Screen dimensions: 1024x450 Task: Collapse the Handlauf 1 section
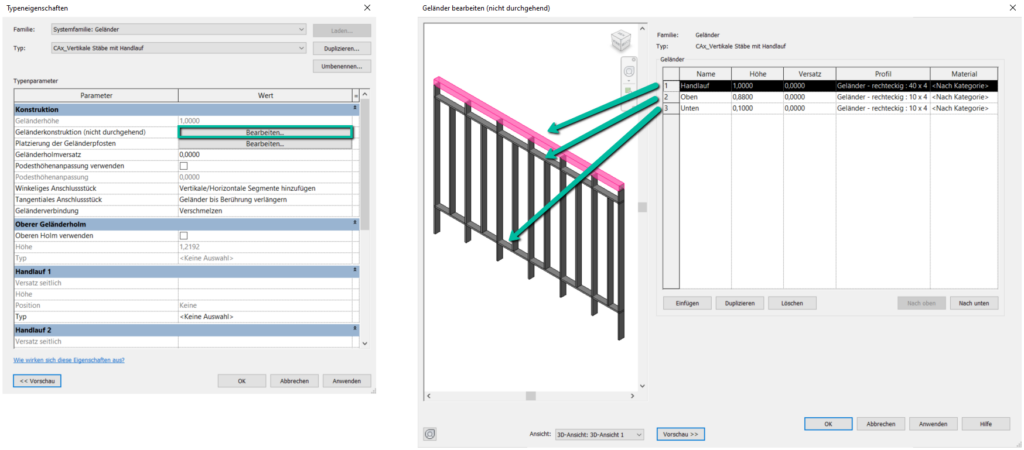355,270
